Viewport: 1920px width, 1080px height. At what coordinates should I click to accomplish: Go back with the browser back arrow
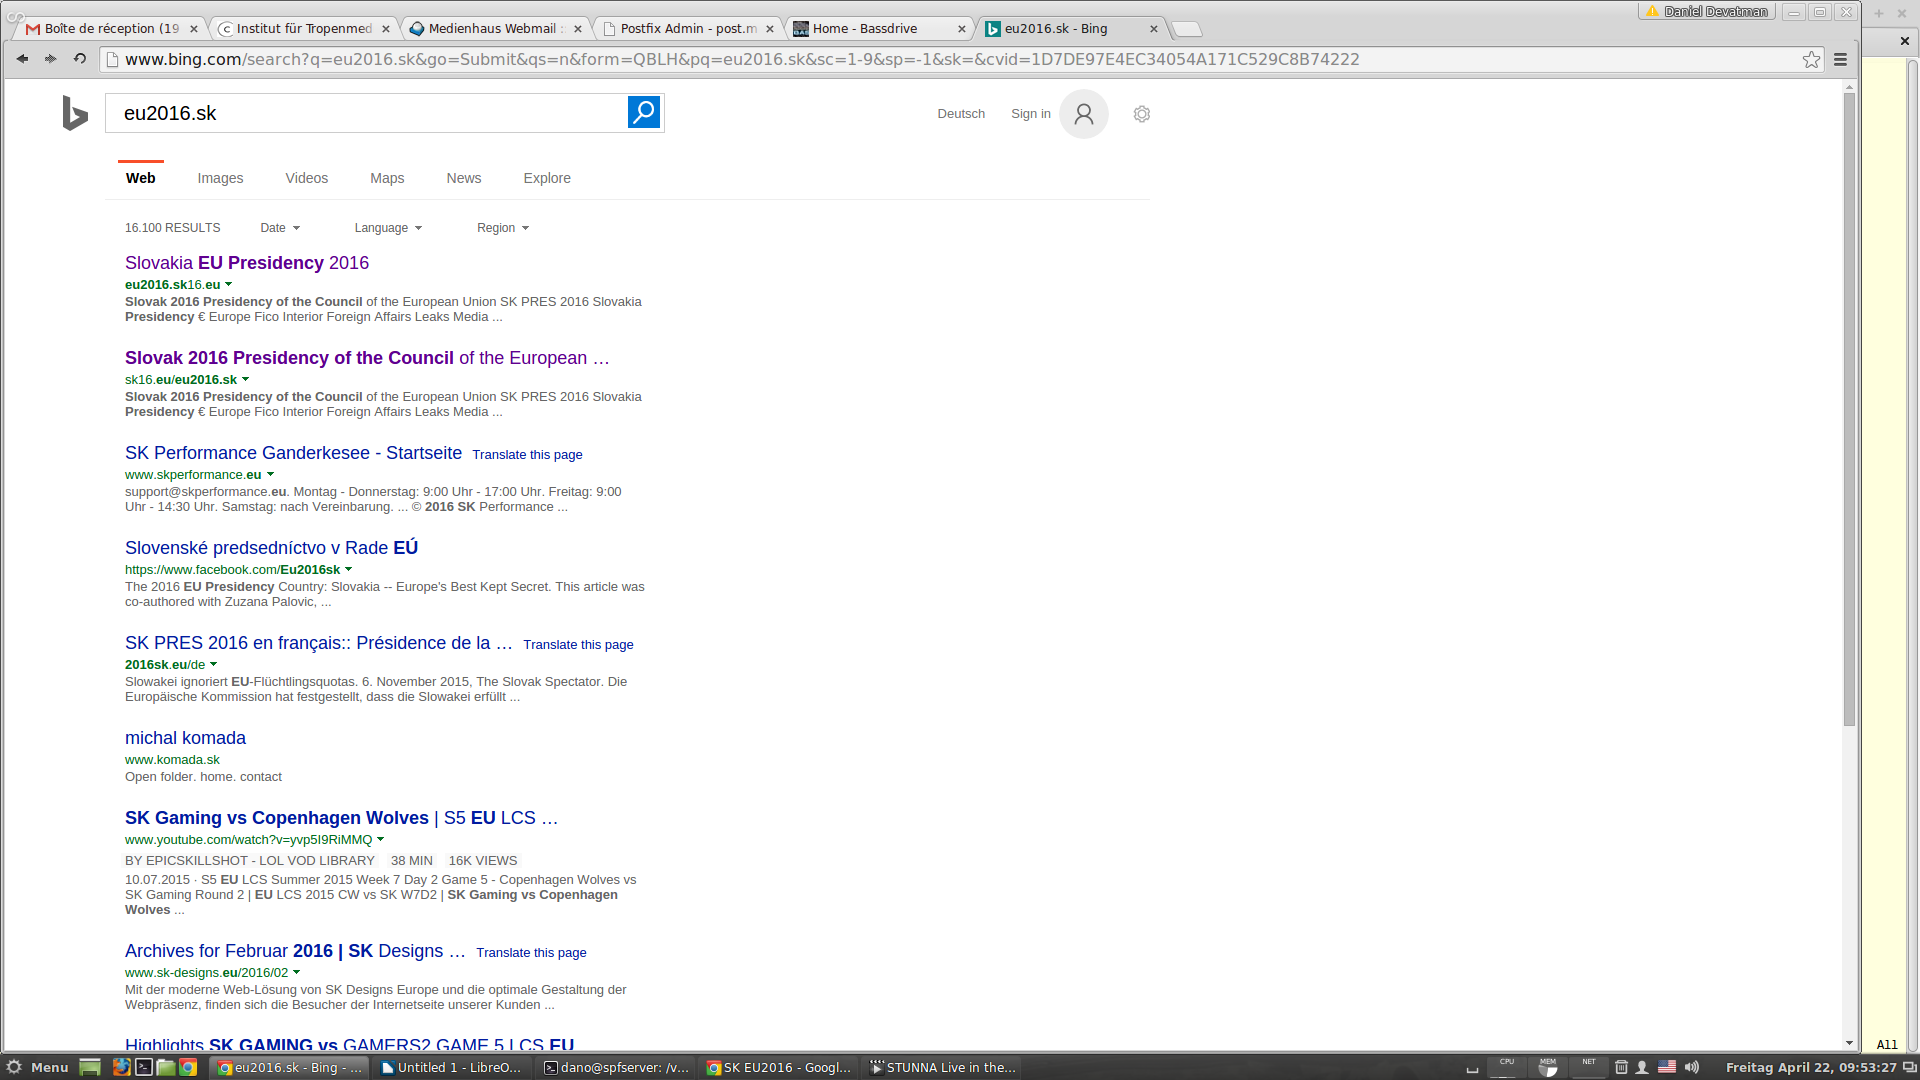pos(22,59)
